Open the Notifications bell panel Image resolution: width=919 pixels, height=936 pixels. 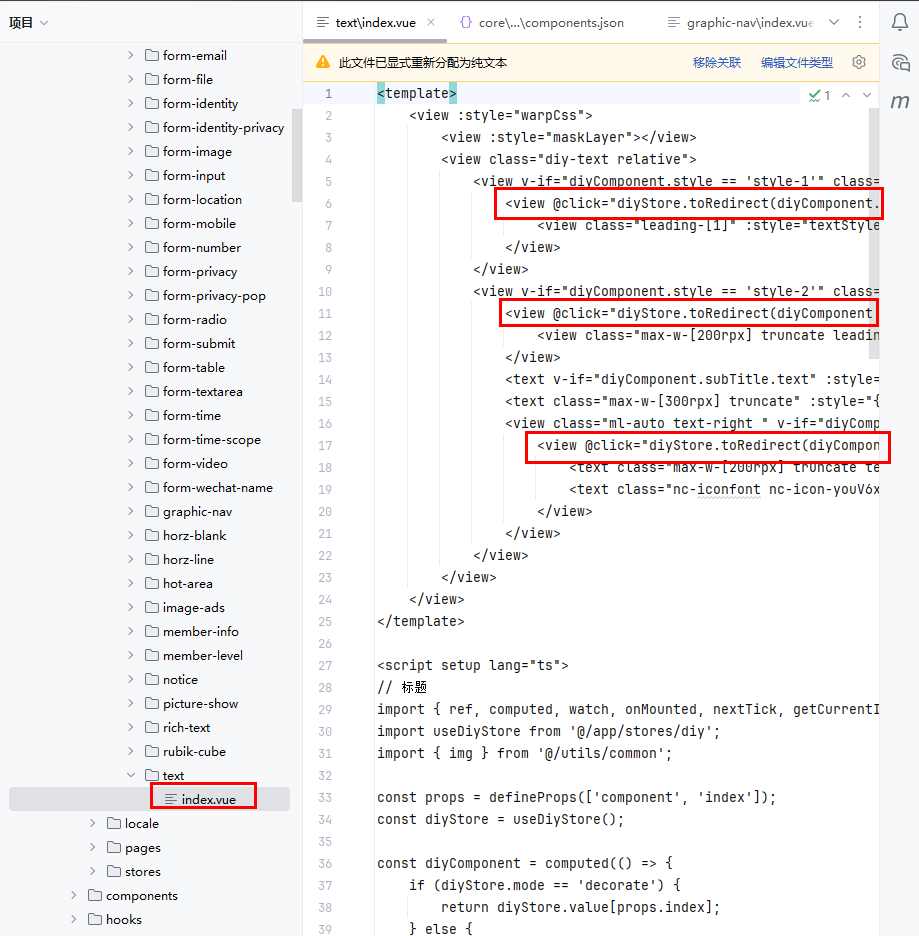coord(899,23)
